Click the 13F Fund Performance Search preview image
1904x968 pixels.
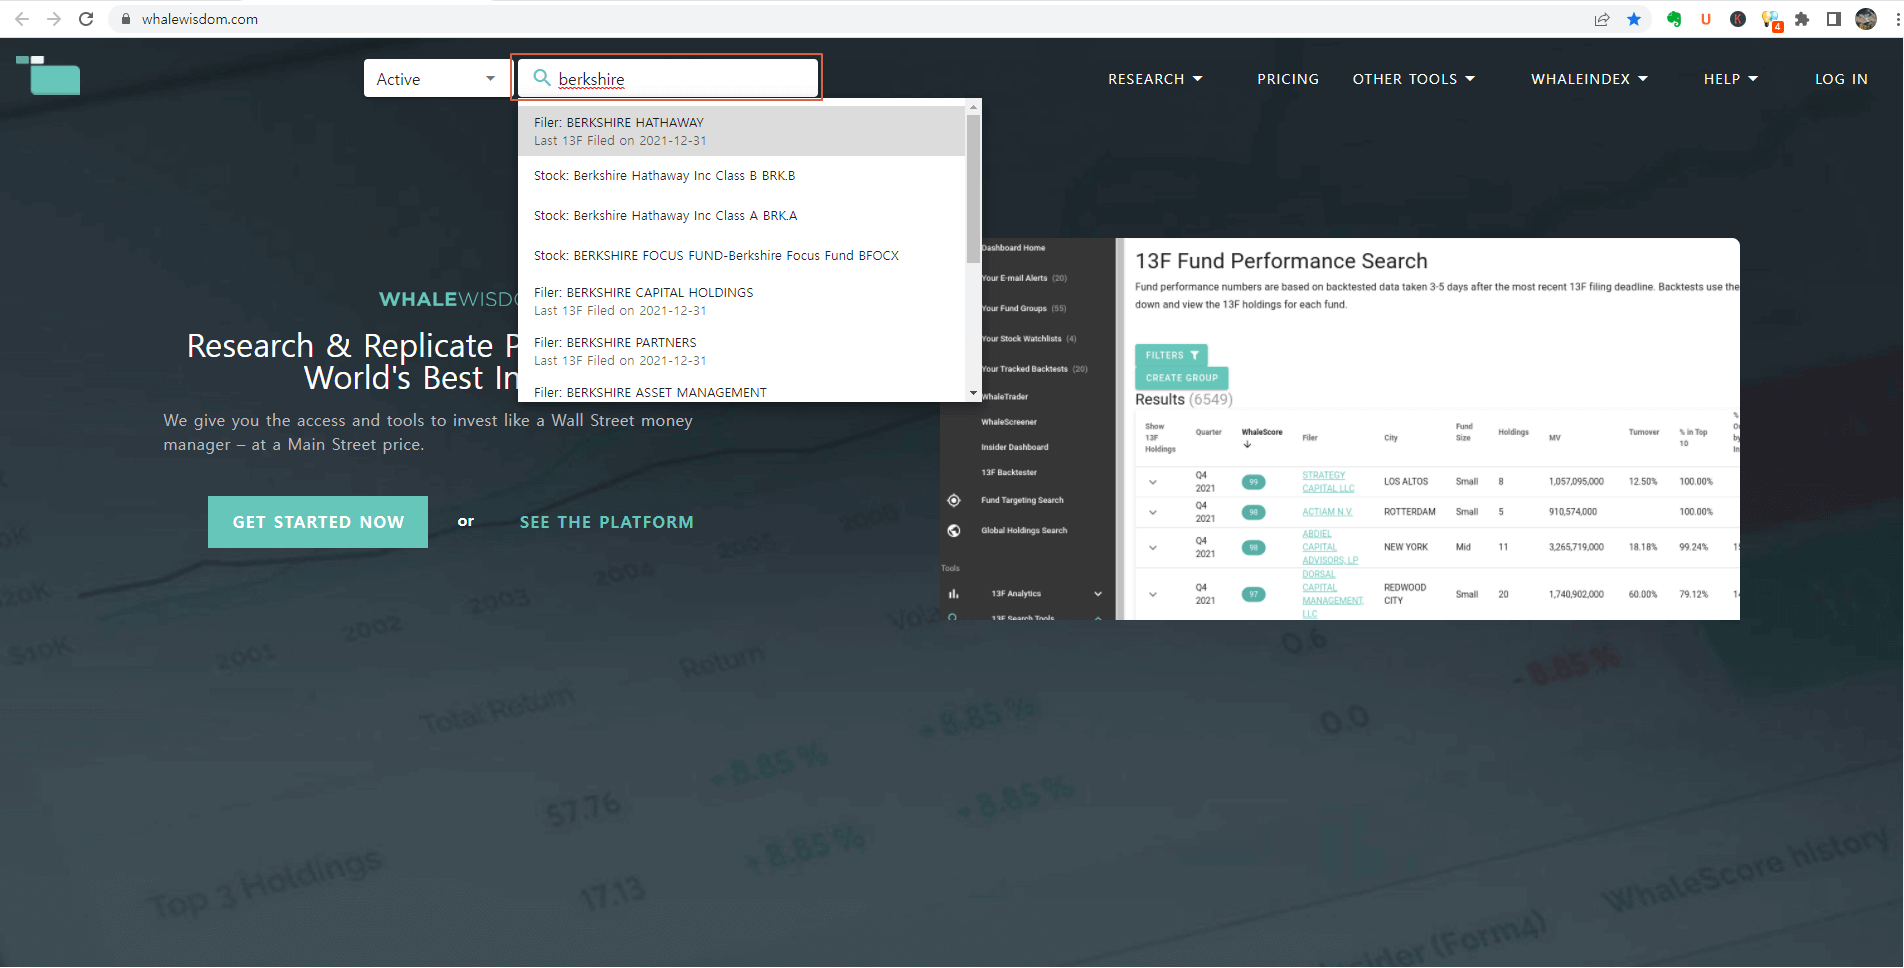(1340, 429)
